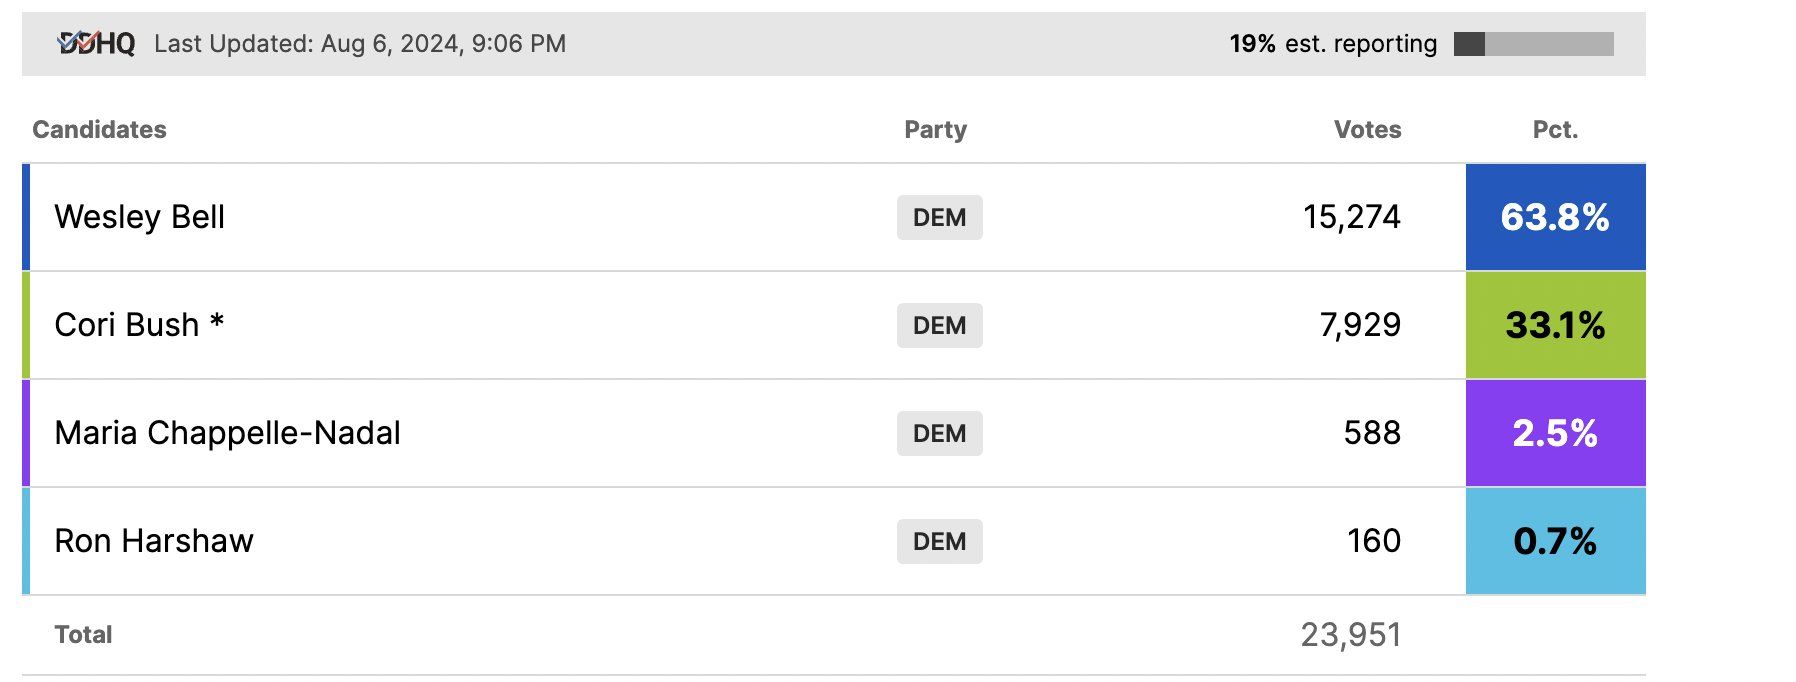The image size is (1796, 682).
Task: Click the DDHQ logo icon
Action: [96, 43]
